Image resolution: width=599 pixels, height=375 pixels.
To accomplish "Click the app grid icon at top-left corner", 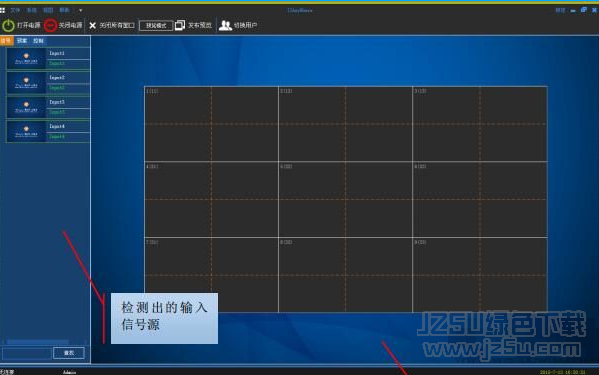I will [x=3, y=10].
